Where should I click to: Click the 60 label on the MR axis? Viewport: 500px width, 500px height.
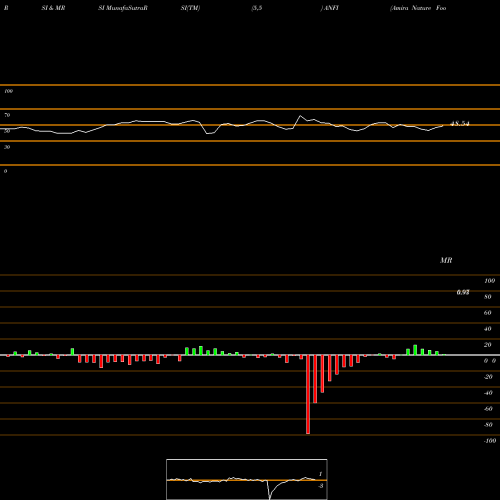click(488, 313)
